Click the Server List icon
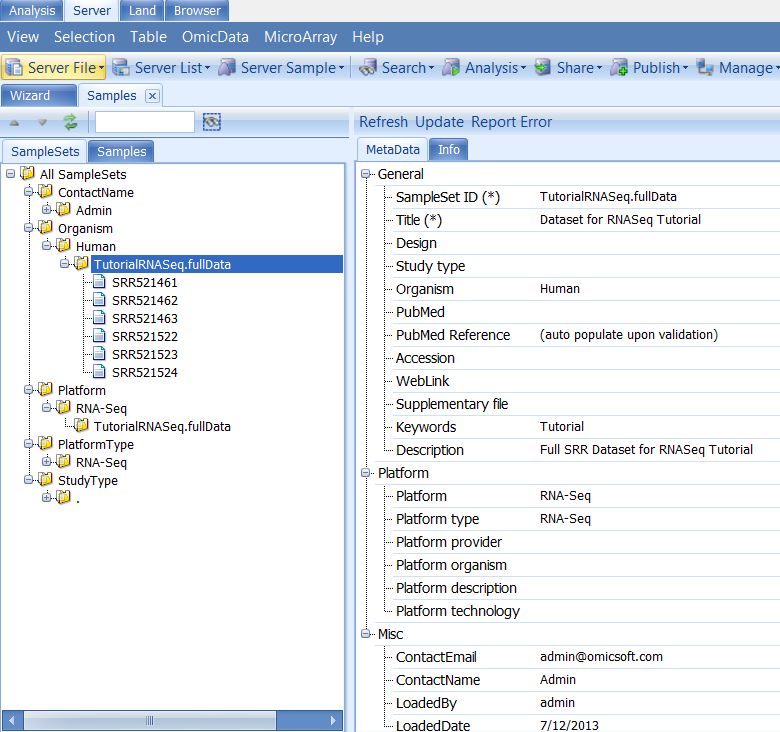 [121, 67]
